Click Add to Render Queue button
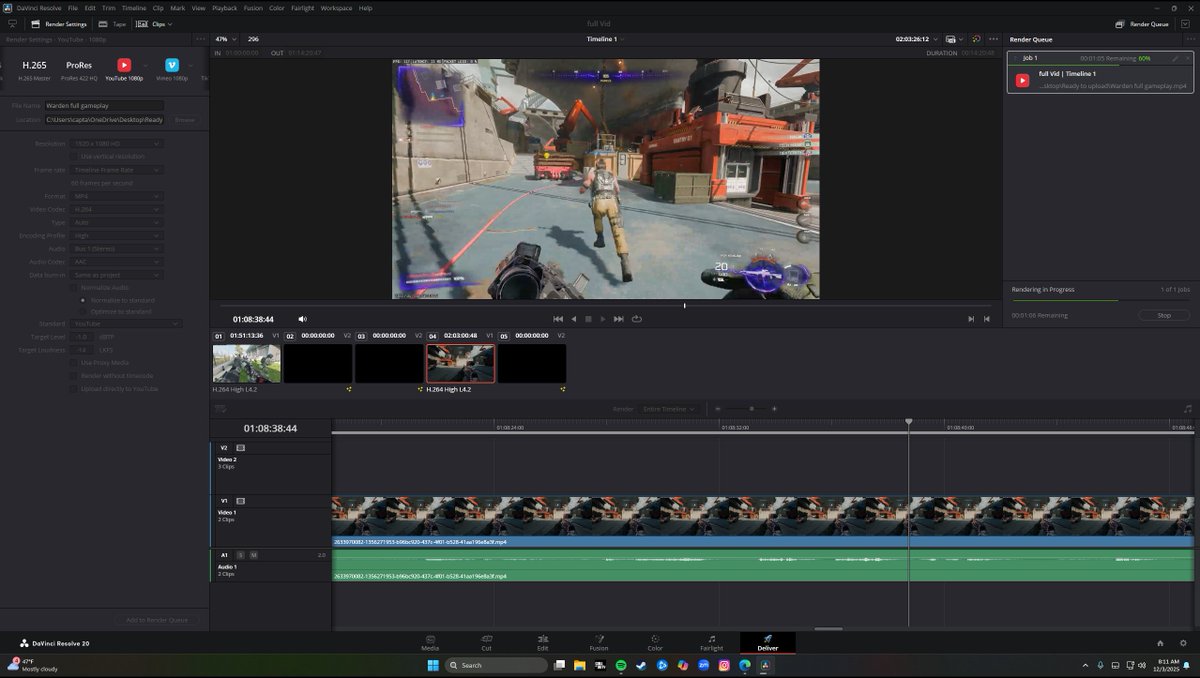Screen dimensions: 1200x678 pos(157,620)
